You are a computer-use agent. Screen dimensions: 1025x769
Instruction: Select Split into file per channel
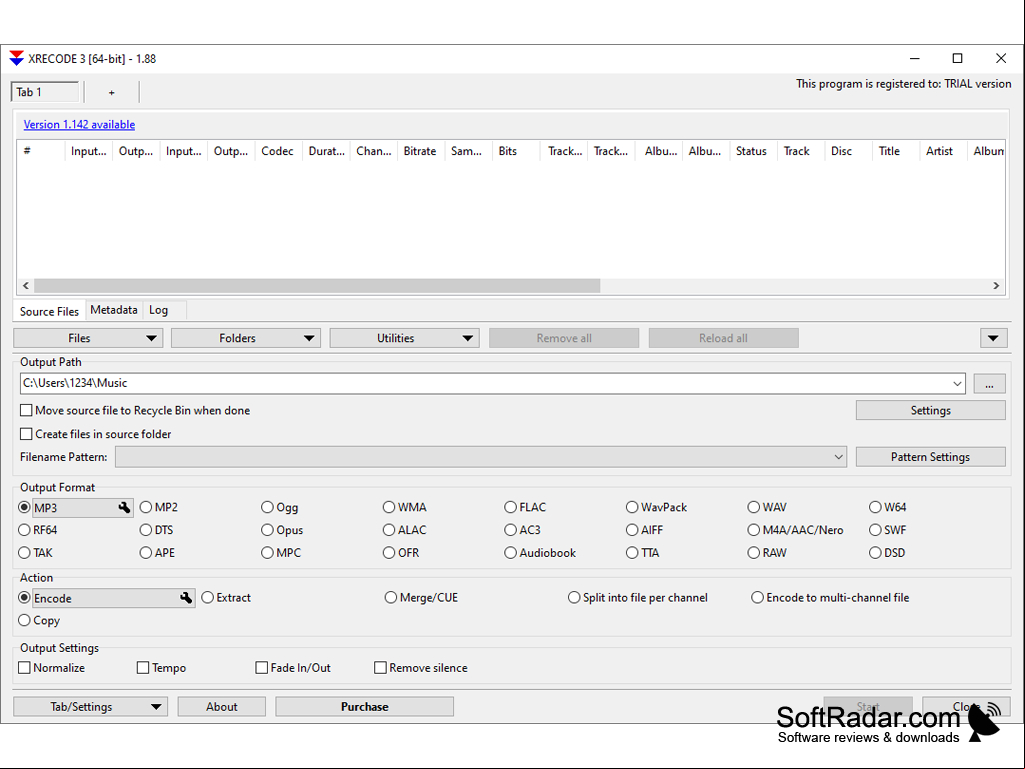pyautogui.click(x=574, y=598)
